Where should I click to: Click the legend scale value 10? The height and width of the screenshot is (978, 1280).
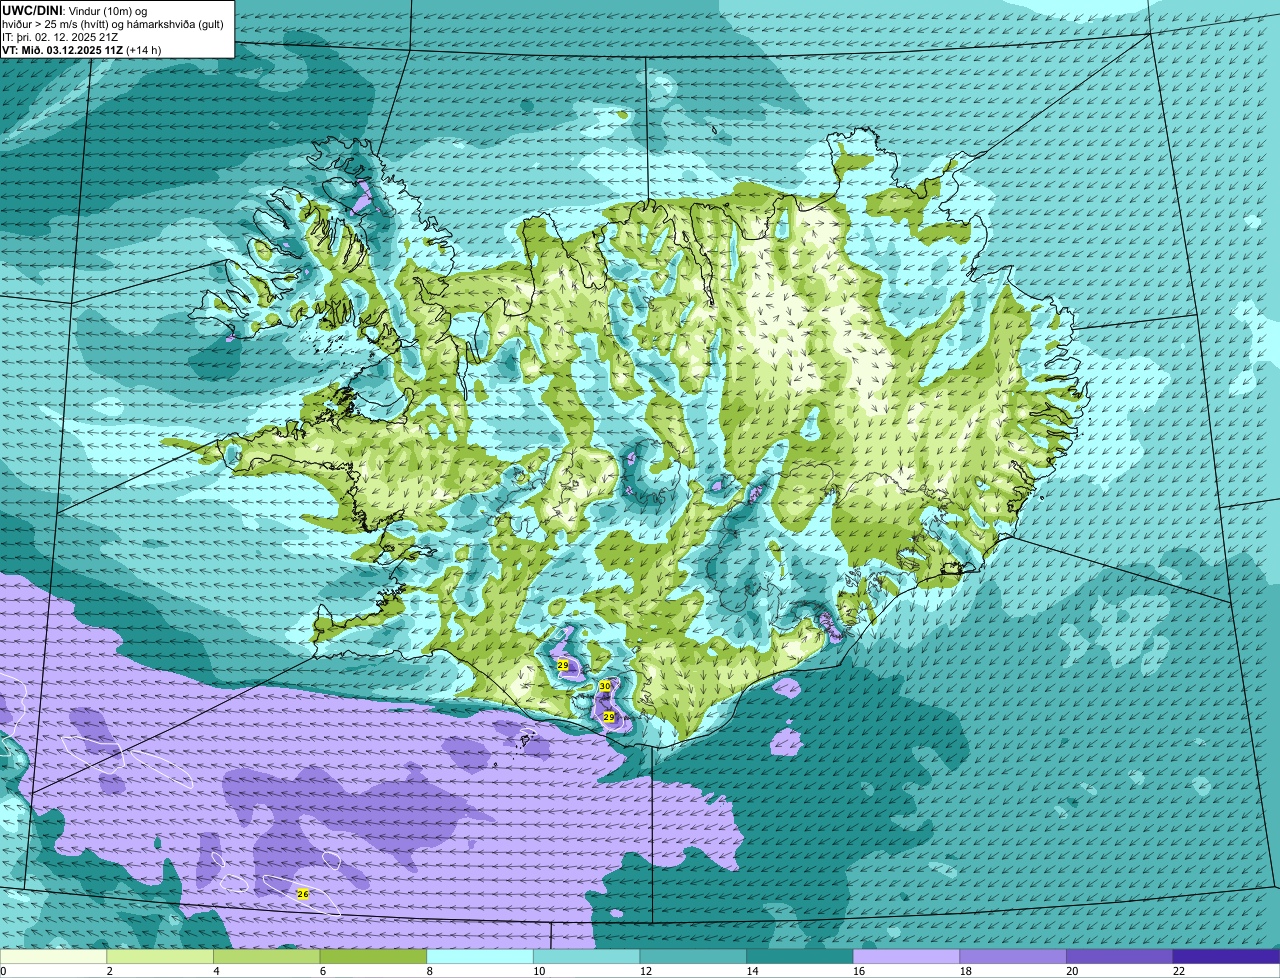click(539, 971)
